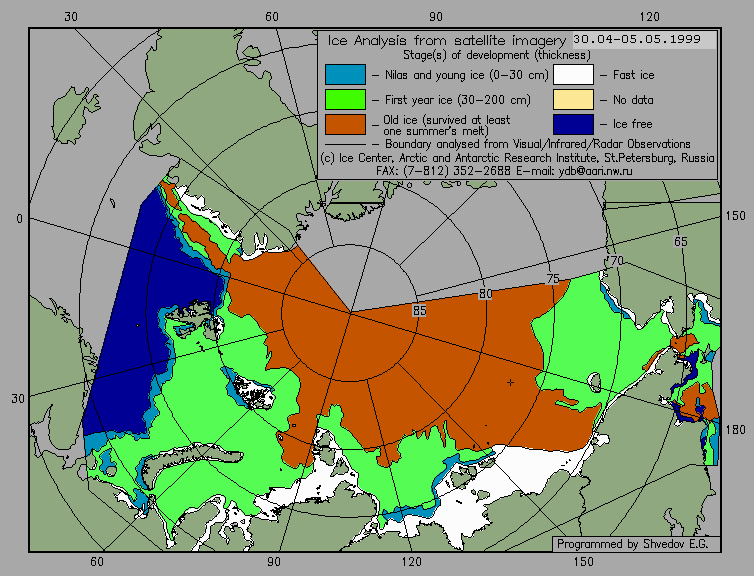Click the bottom-edge longitude label 90

(274, 562)
